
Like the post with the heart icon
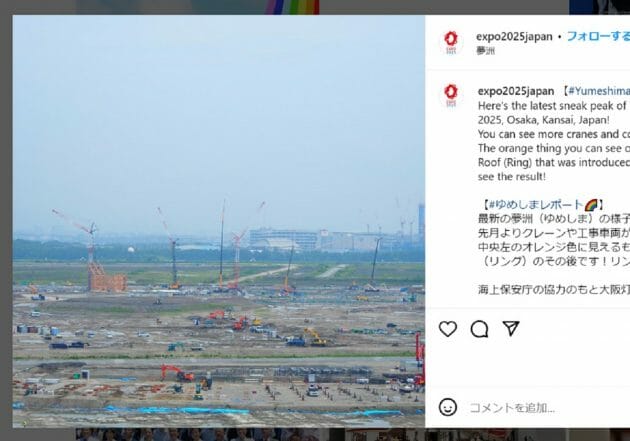pos(448,329)
